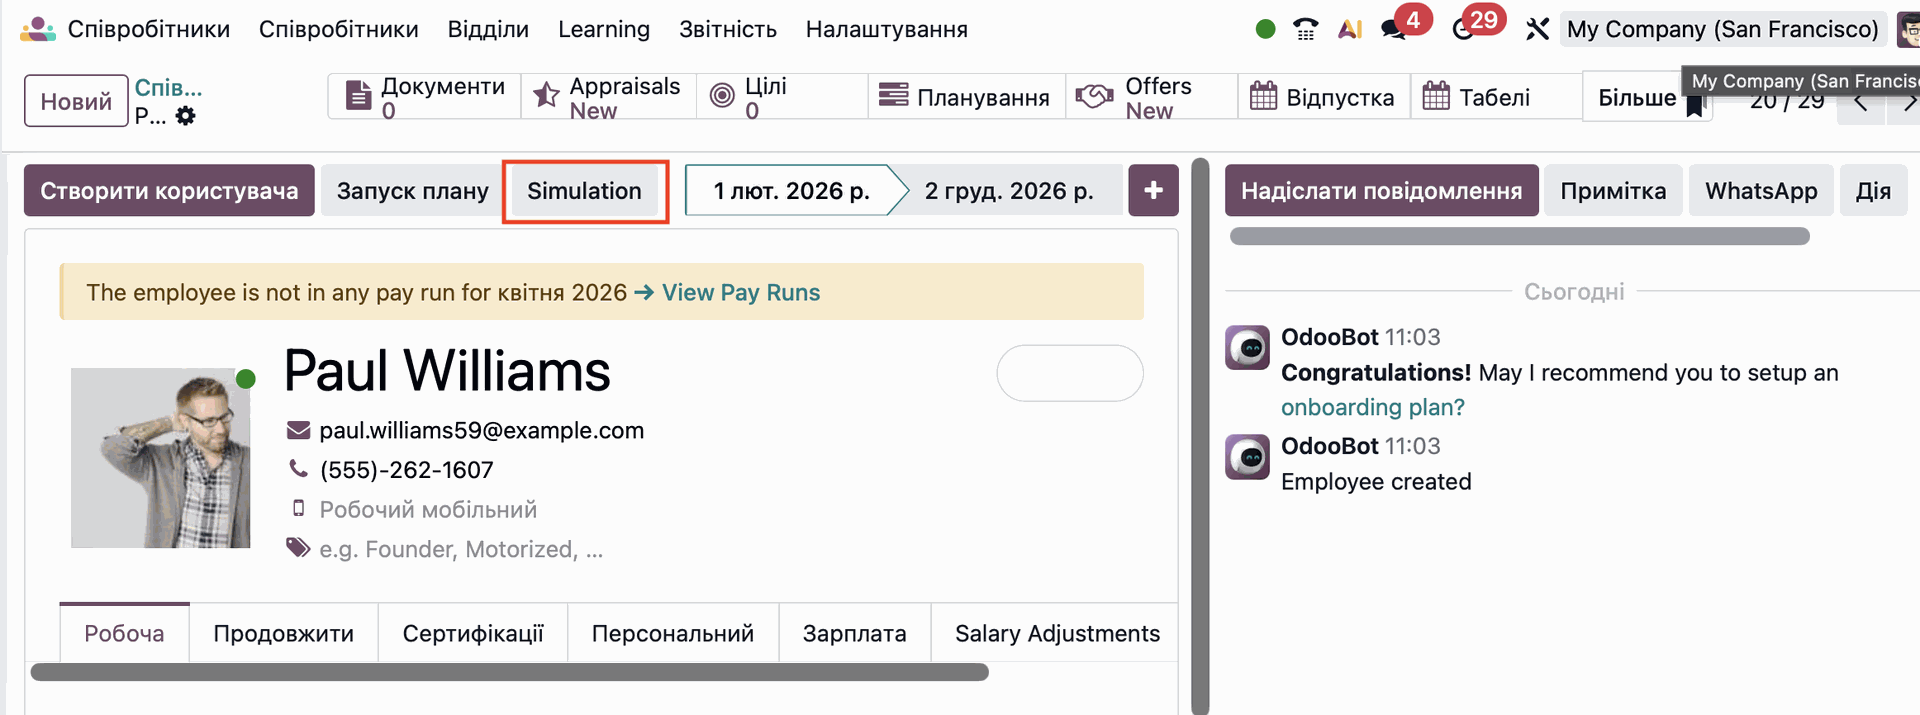This screenshot has width=1920, height=715.
Task: Click Paul Williams' profile photo
Action: click(x=161, y=458)
